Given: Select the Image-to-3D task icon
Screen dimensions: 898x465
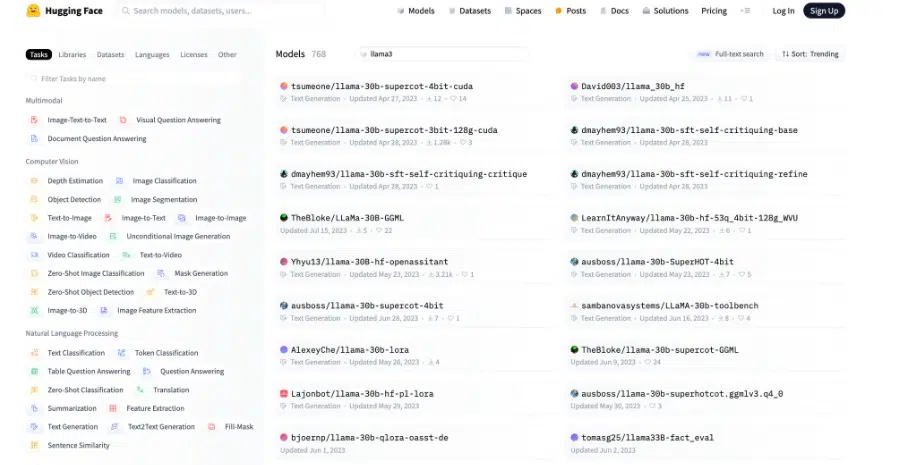Looking at the screenshot, I should pyautogui.click(x=34, y=310).
